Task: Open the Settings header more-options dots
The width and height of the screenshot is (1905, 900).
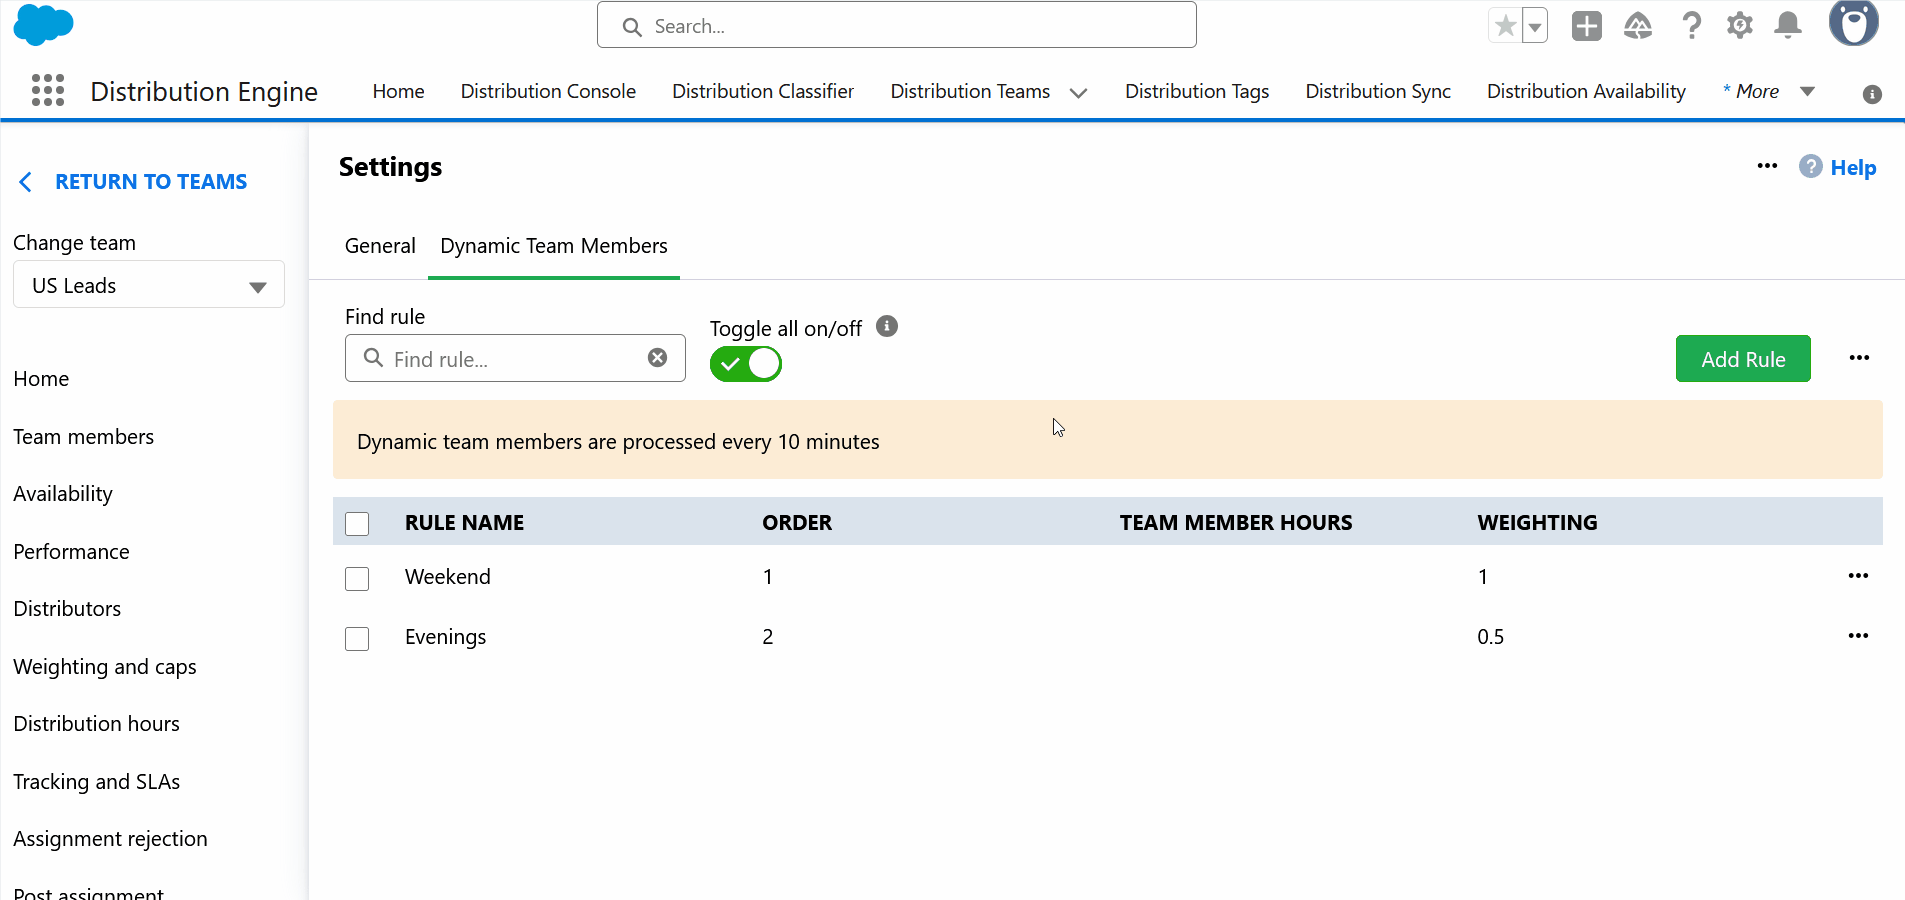Action: pyautogui.click(x=1767, y=166)
